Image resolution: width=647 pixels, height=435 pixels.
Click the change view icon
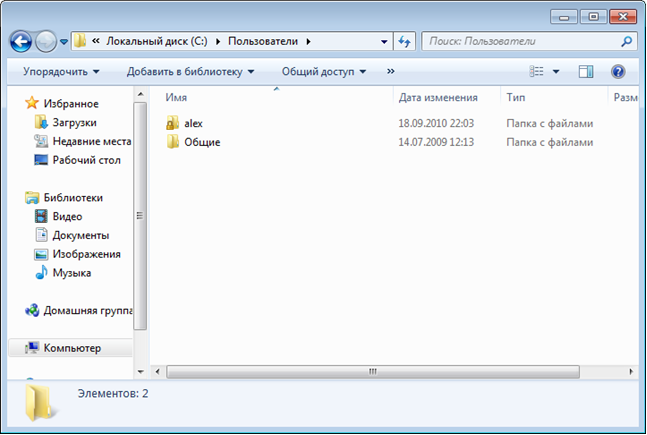[x=536, y=71]
